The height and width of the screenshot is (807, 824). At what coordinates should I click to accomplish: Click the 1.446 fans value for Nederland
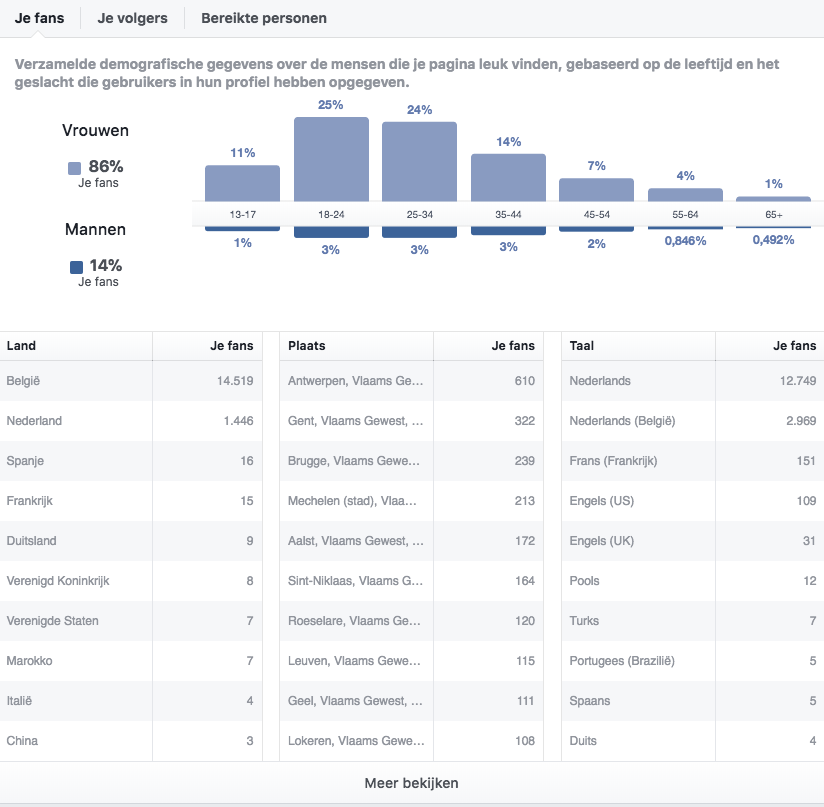(x=238, y=421)
